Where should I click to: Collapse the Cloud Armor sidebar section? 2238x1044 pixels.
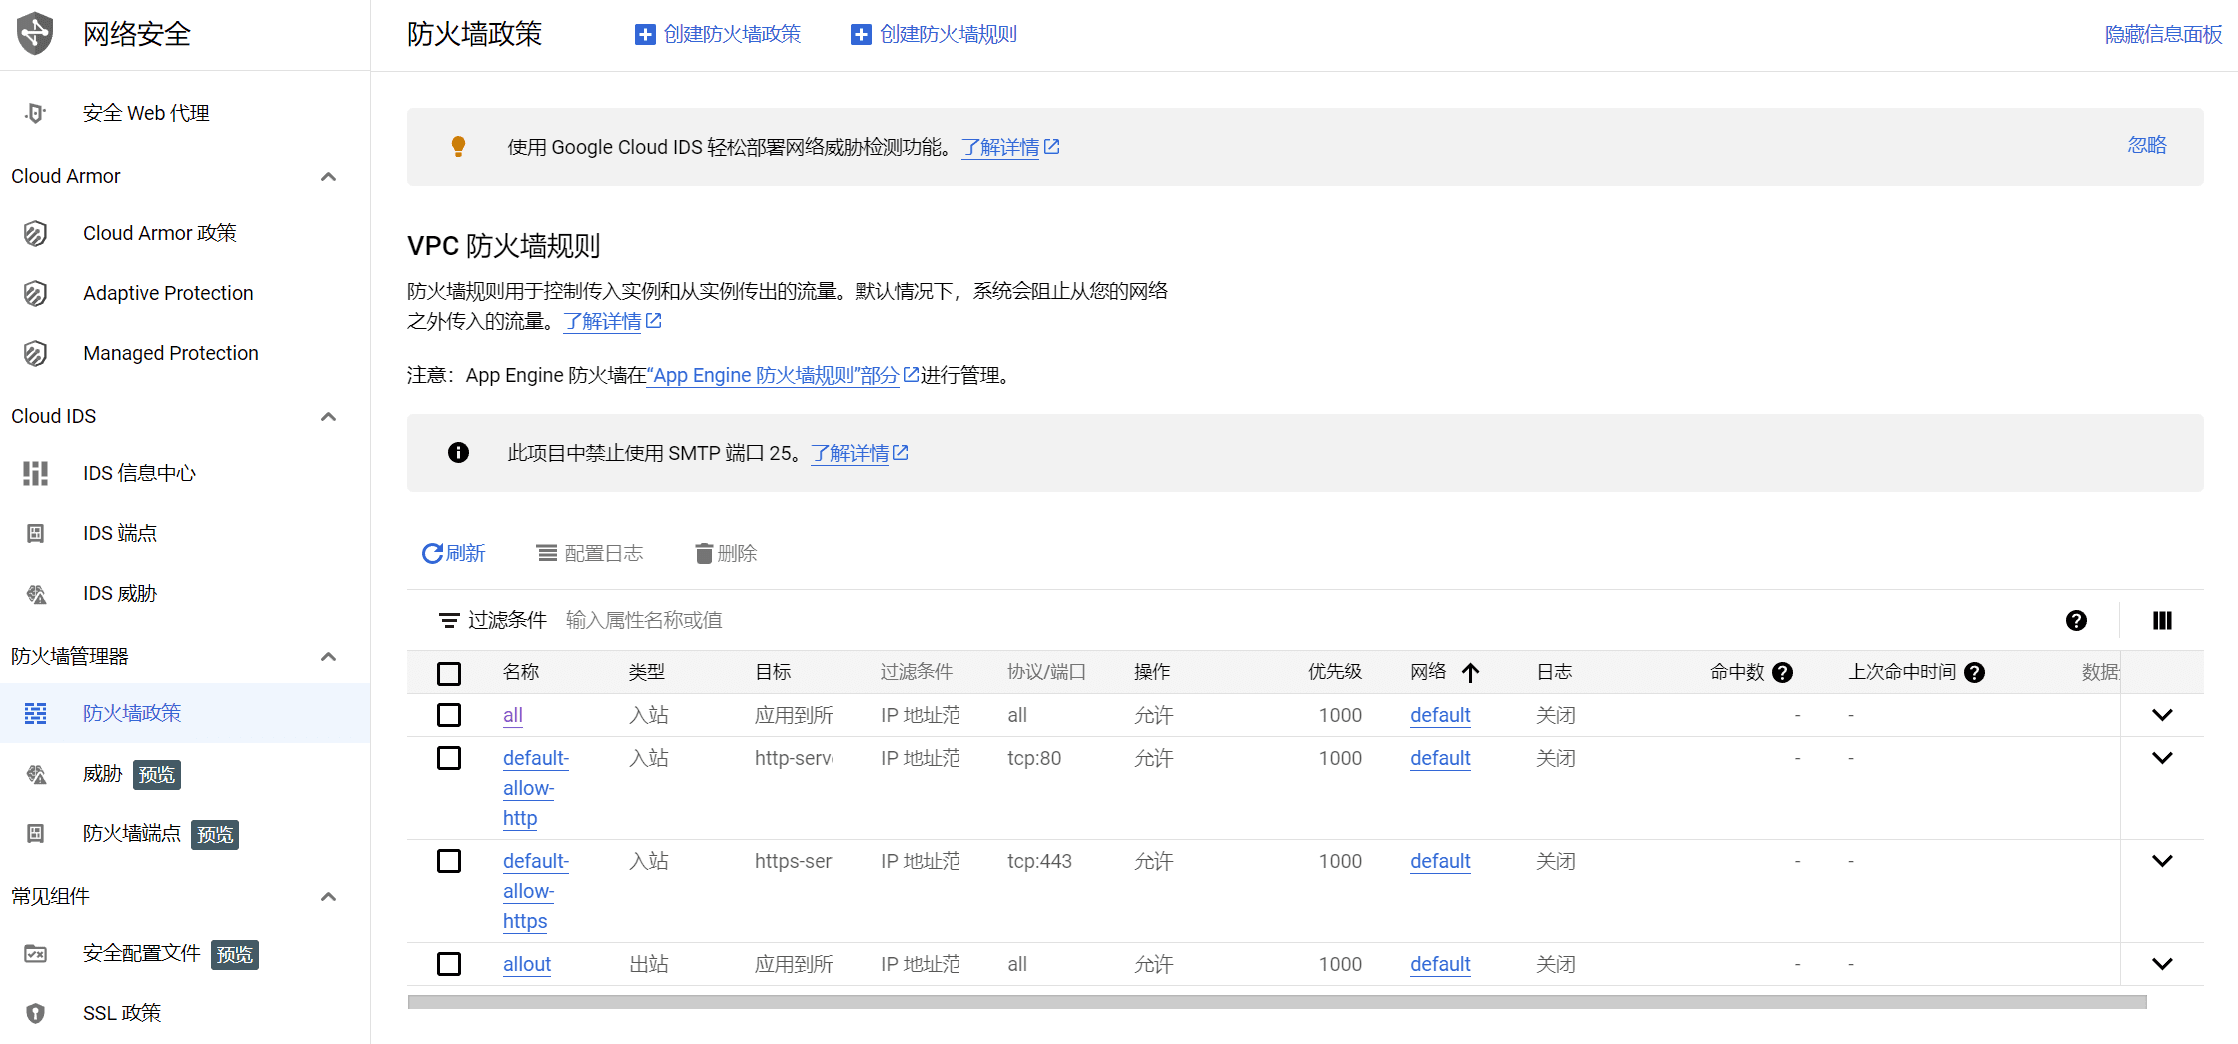(328, 176)
